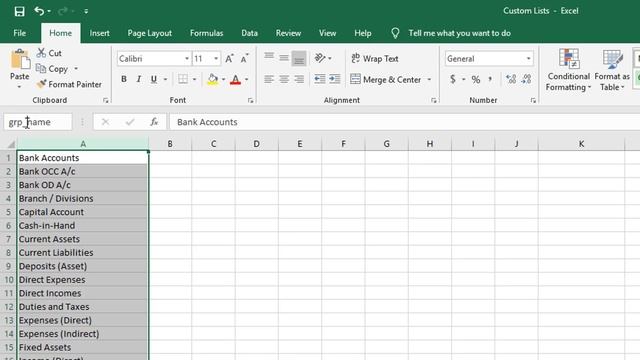The image size is (640, 360).
Task: Toggle Align Left icon
Action: coord(269,79)
